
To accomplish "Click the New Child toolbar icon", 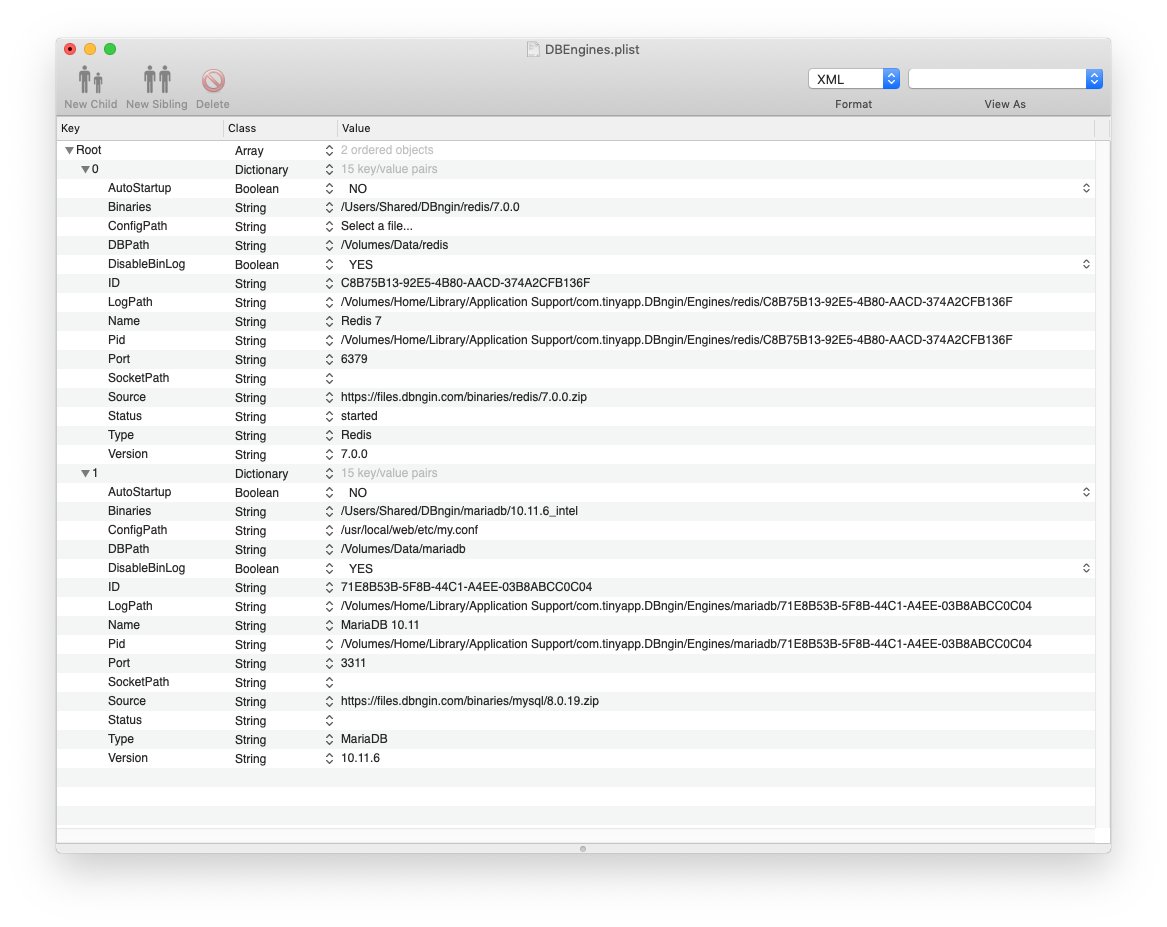I will (90, 80).
